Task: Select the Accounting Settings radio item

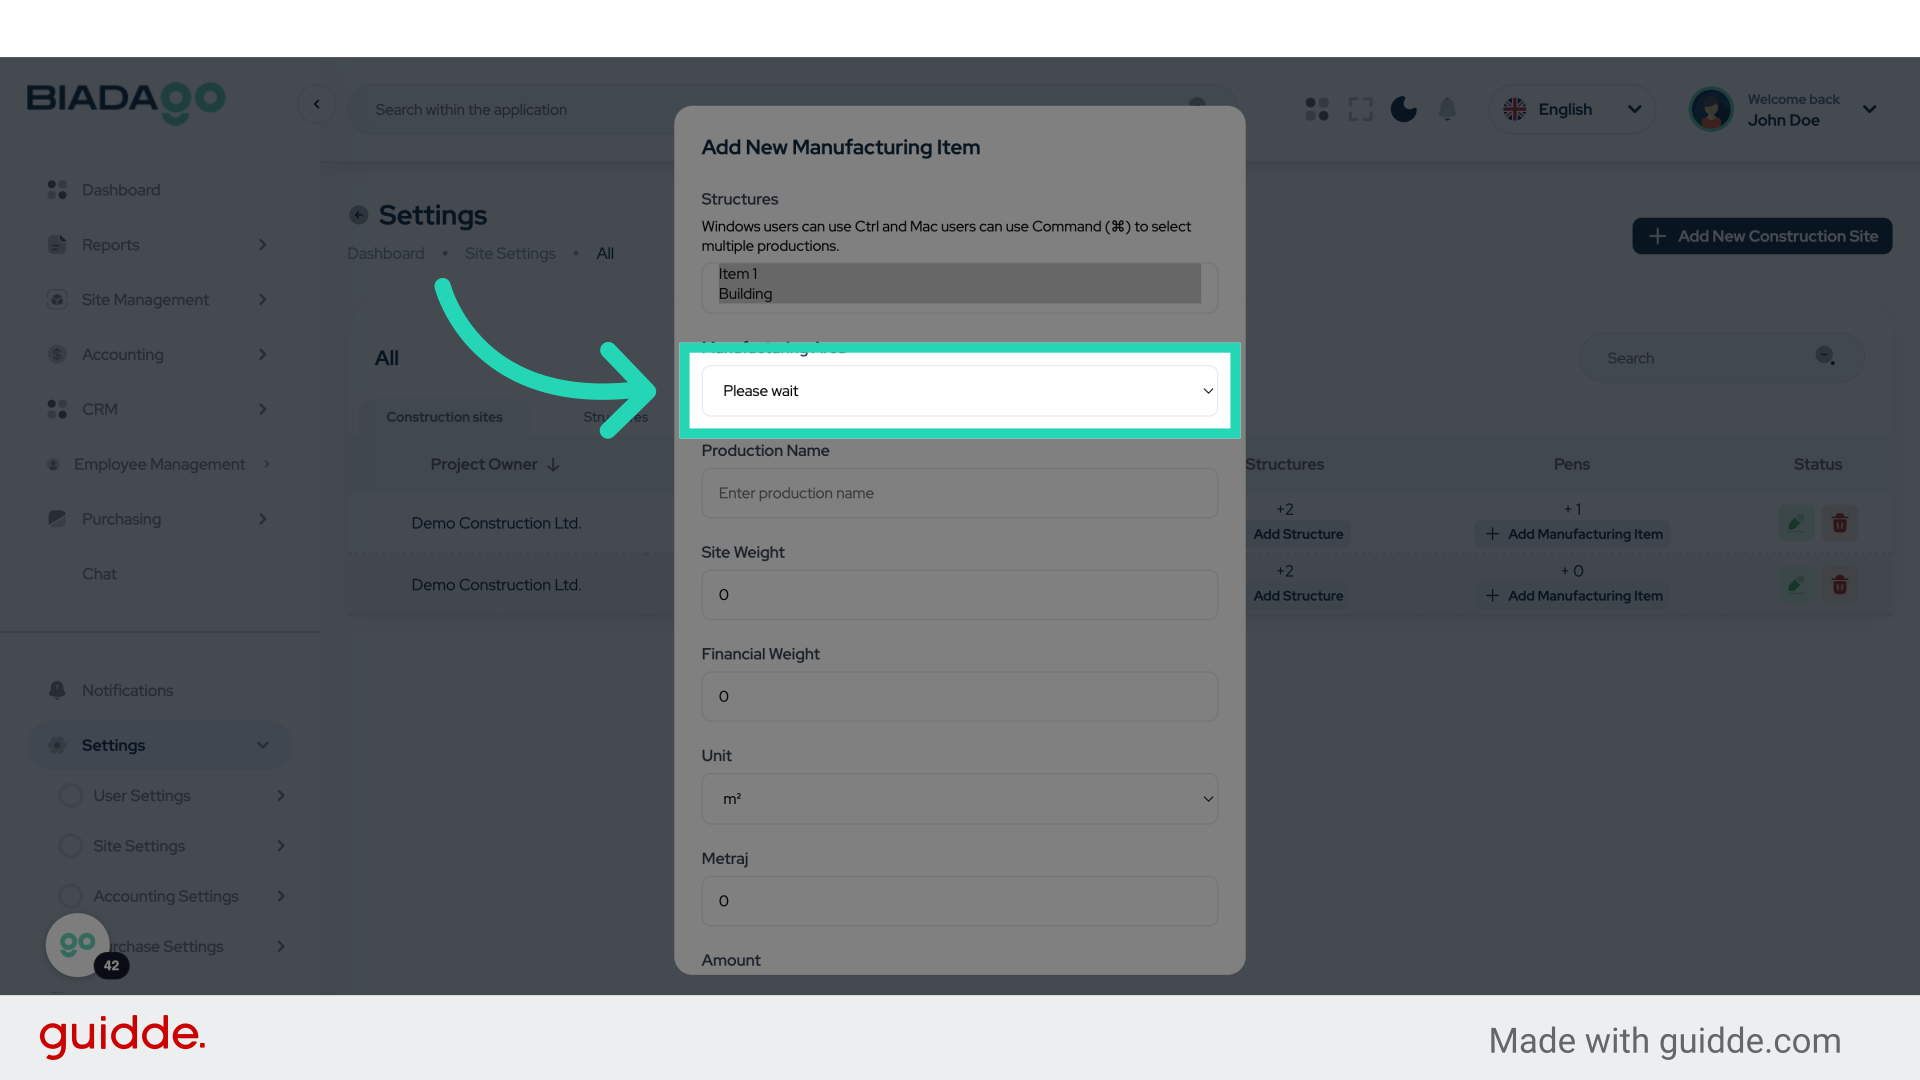Action: [70, 896]
